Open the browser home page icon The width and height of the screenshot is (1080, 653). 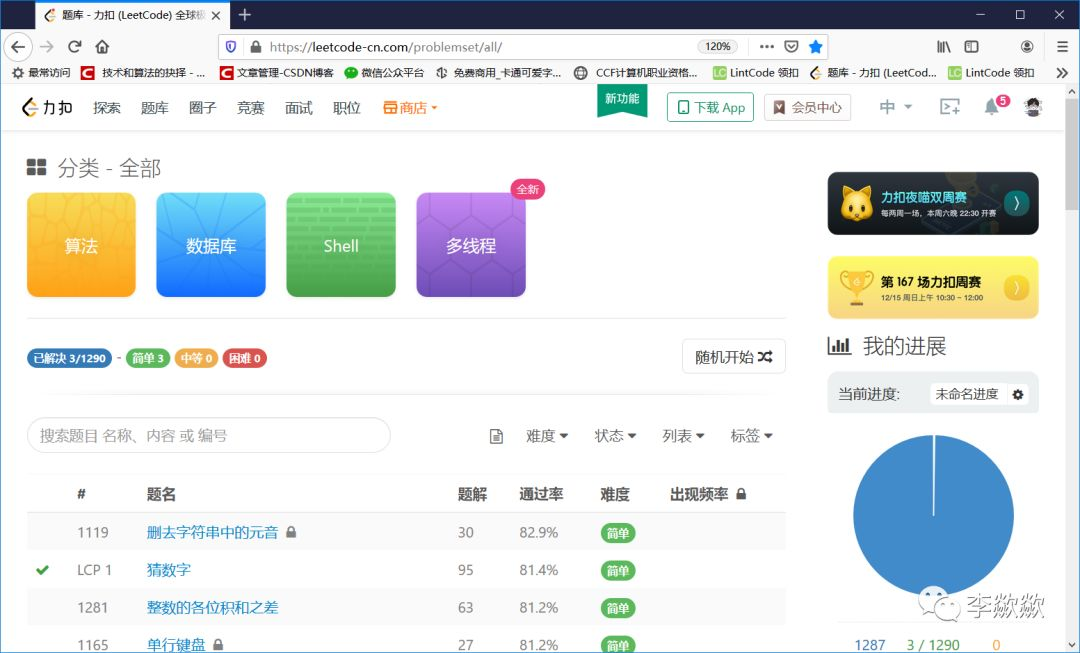(x=102, y=47)
